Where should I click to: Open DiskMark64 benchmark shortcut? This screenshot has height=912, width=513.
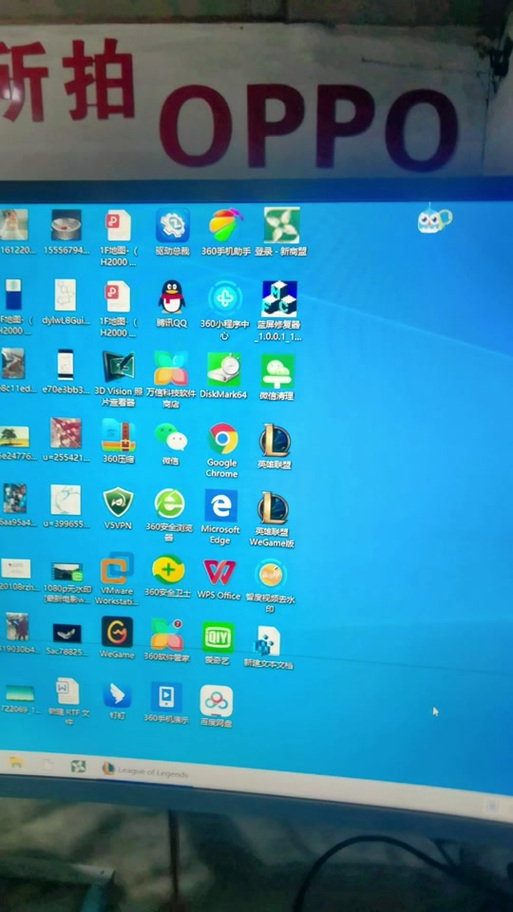[x=223, y=376]
